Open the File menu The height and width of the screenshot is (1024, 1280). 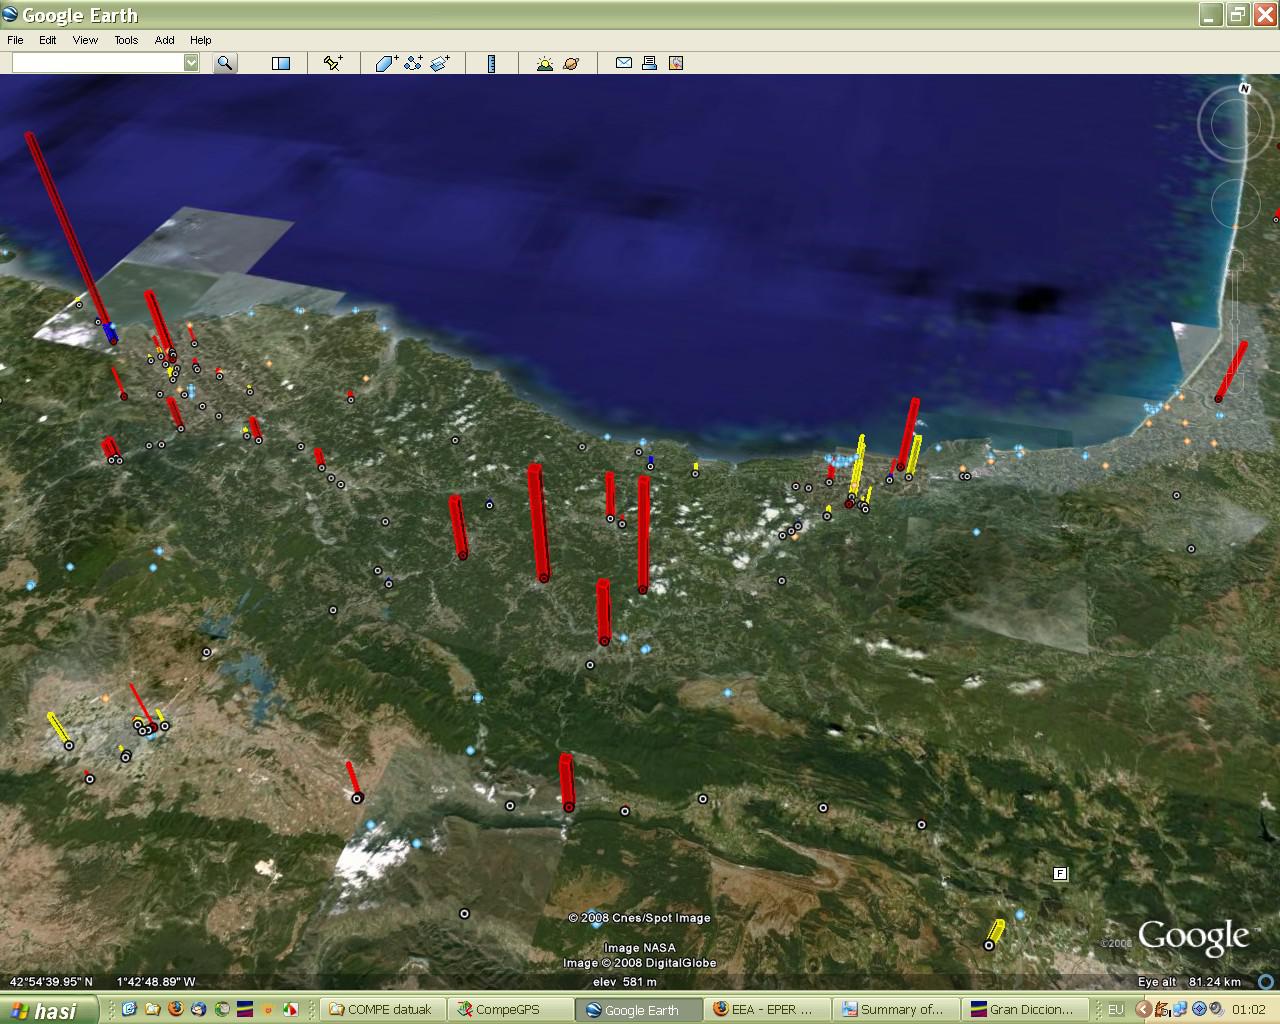point(15,40)
